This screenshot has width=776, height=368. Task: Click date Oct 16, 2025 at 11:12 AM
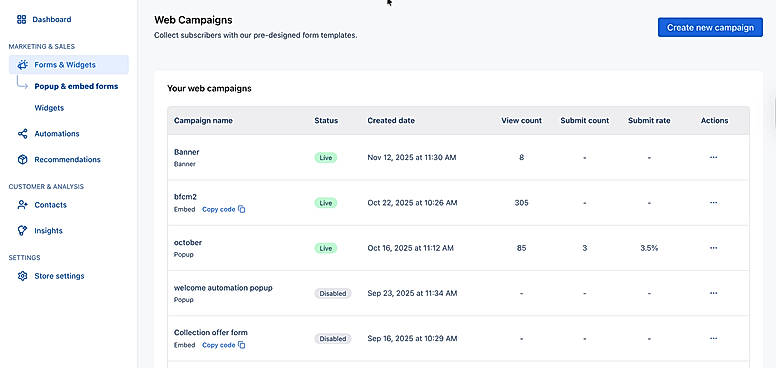pyautogui.click(x=410, y=248)
